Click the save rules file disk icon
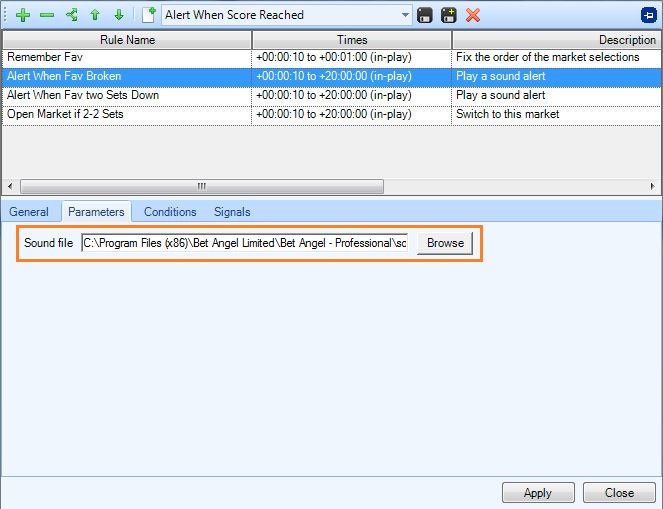 [425, 15]
